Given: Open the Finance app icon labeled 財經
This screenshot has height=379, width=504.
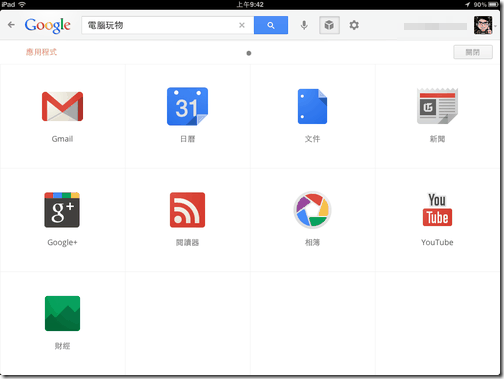Looking at the screenshot, I should (62, 313).
